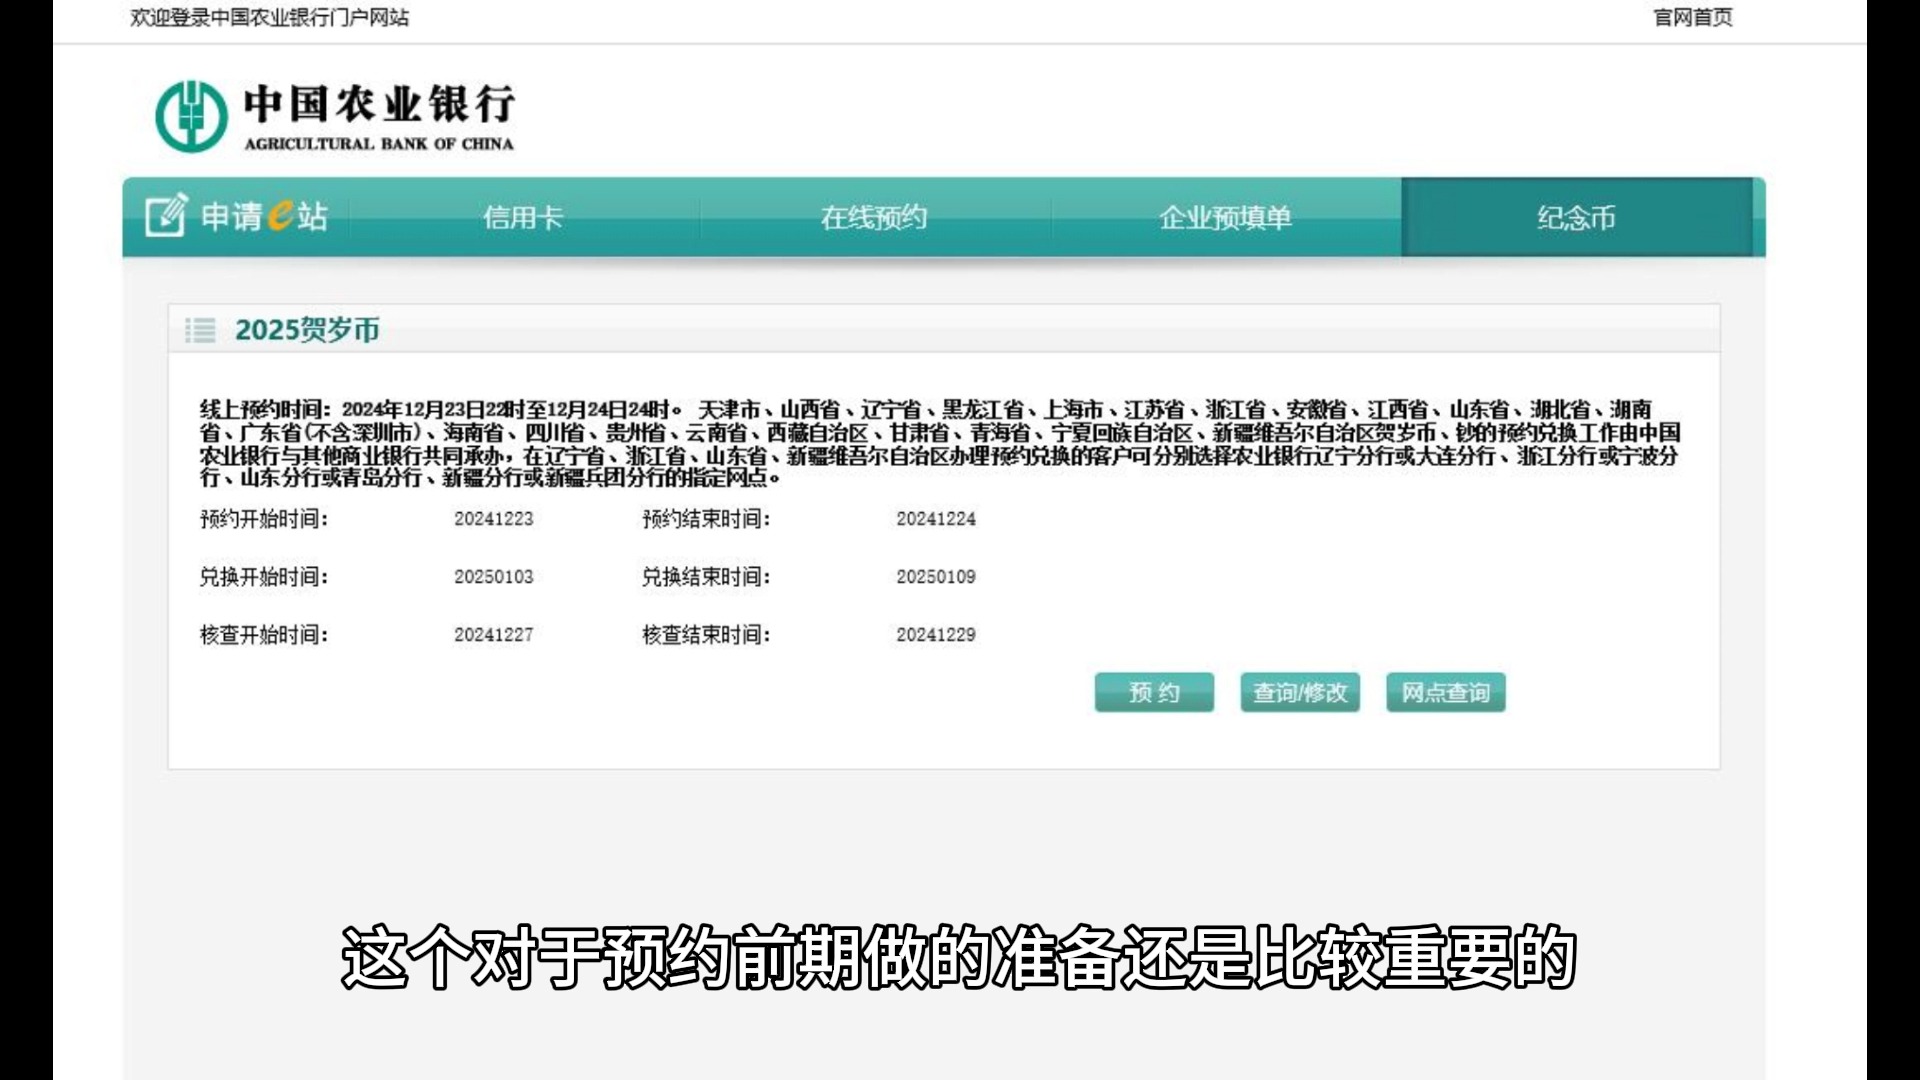Click the 核查开始时间 label
Image resolution: width=1920 pixels, height=1080 pixels.
click(264, 635)
